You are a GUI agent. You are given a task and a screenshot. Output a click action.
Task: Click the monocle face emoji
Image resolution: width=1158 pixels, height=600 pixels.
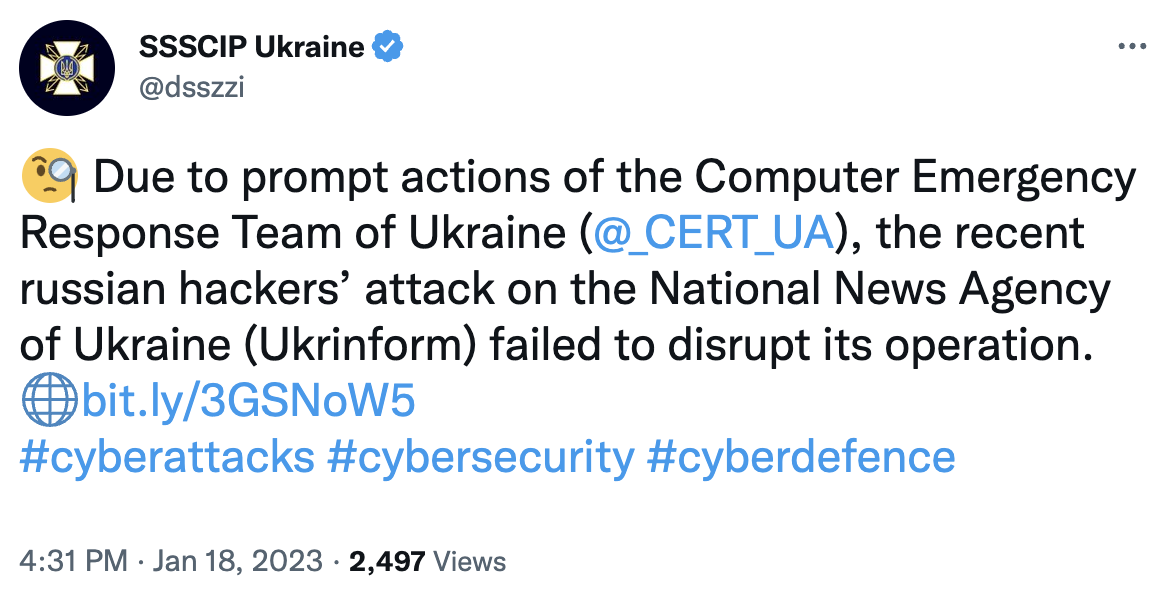pos(49,176)
